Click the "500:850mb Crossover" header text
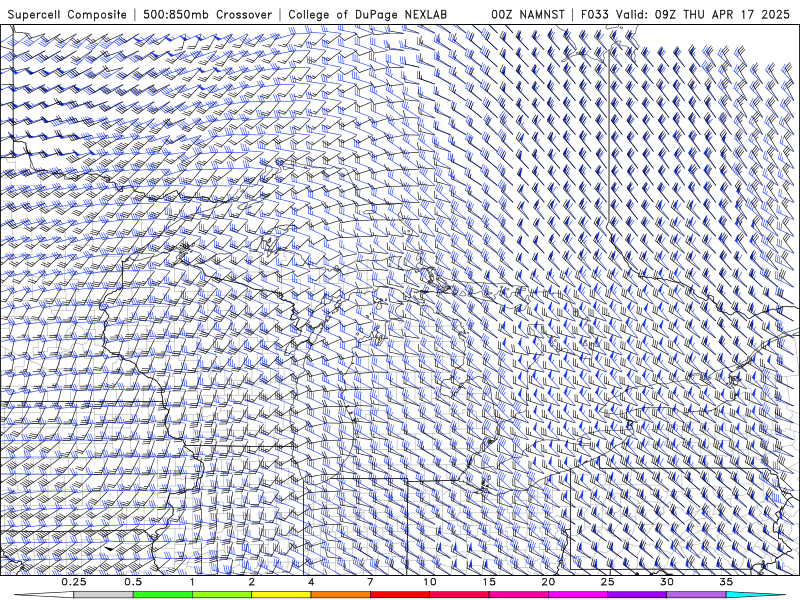Screen dimensions: 800x600 (x=208, y=14)
